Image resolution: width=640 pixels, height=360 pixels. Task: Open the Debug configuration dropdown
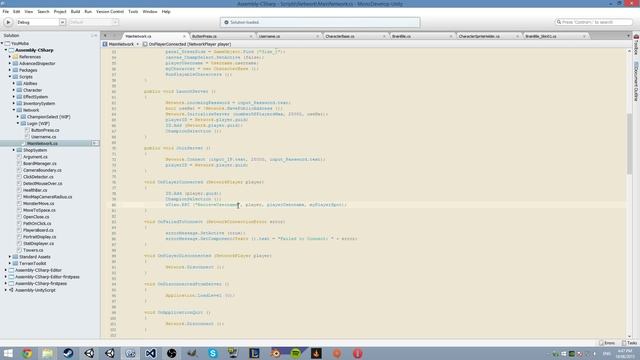(x=40, y=22)
